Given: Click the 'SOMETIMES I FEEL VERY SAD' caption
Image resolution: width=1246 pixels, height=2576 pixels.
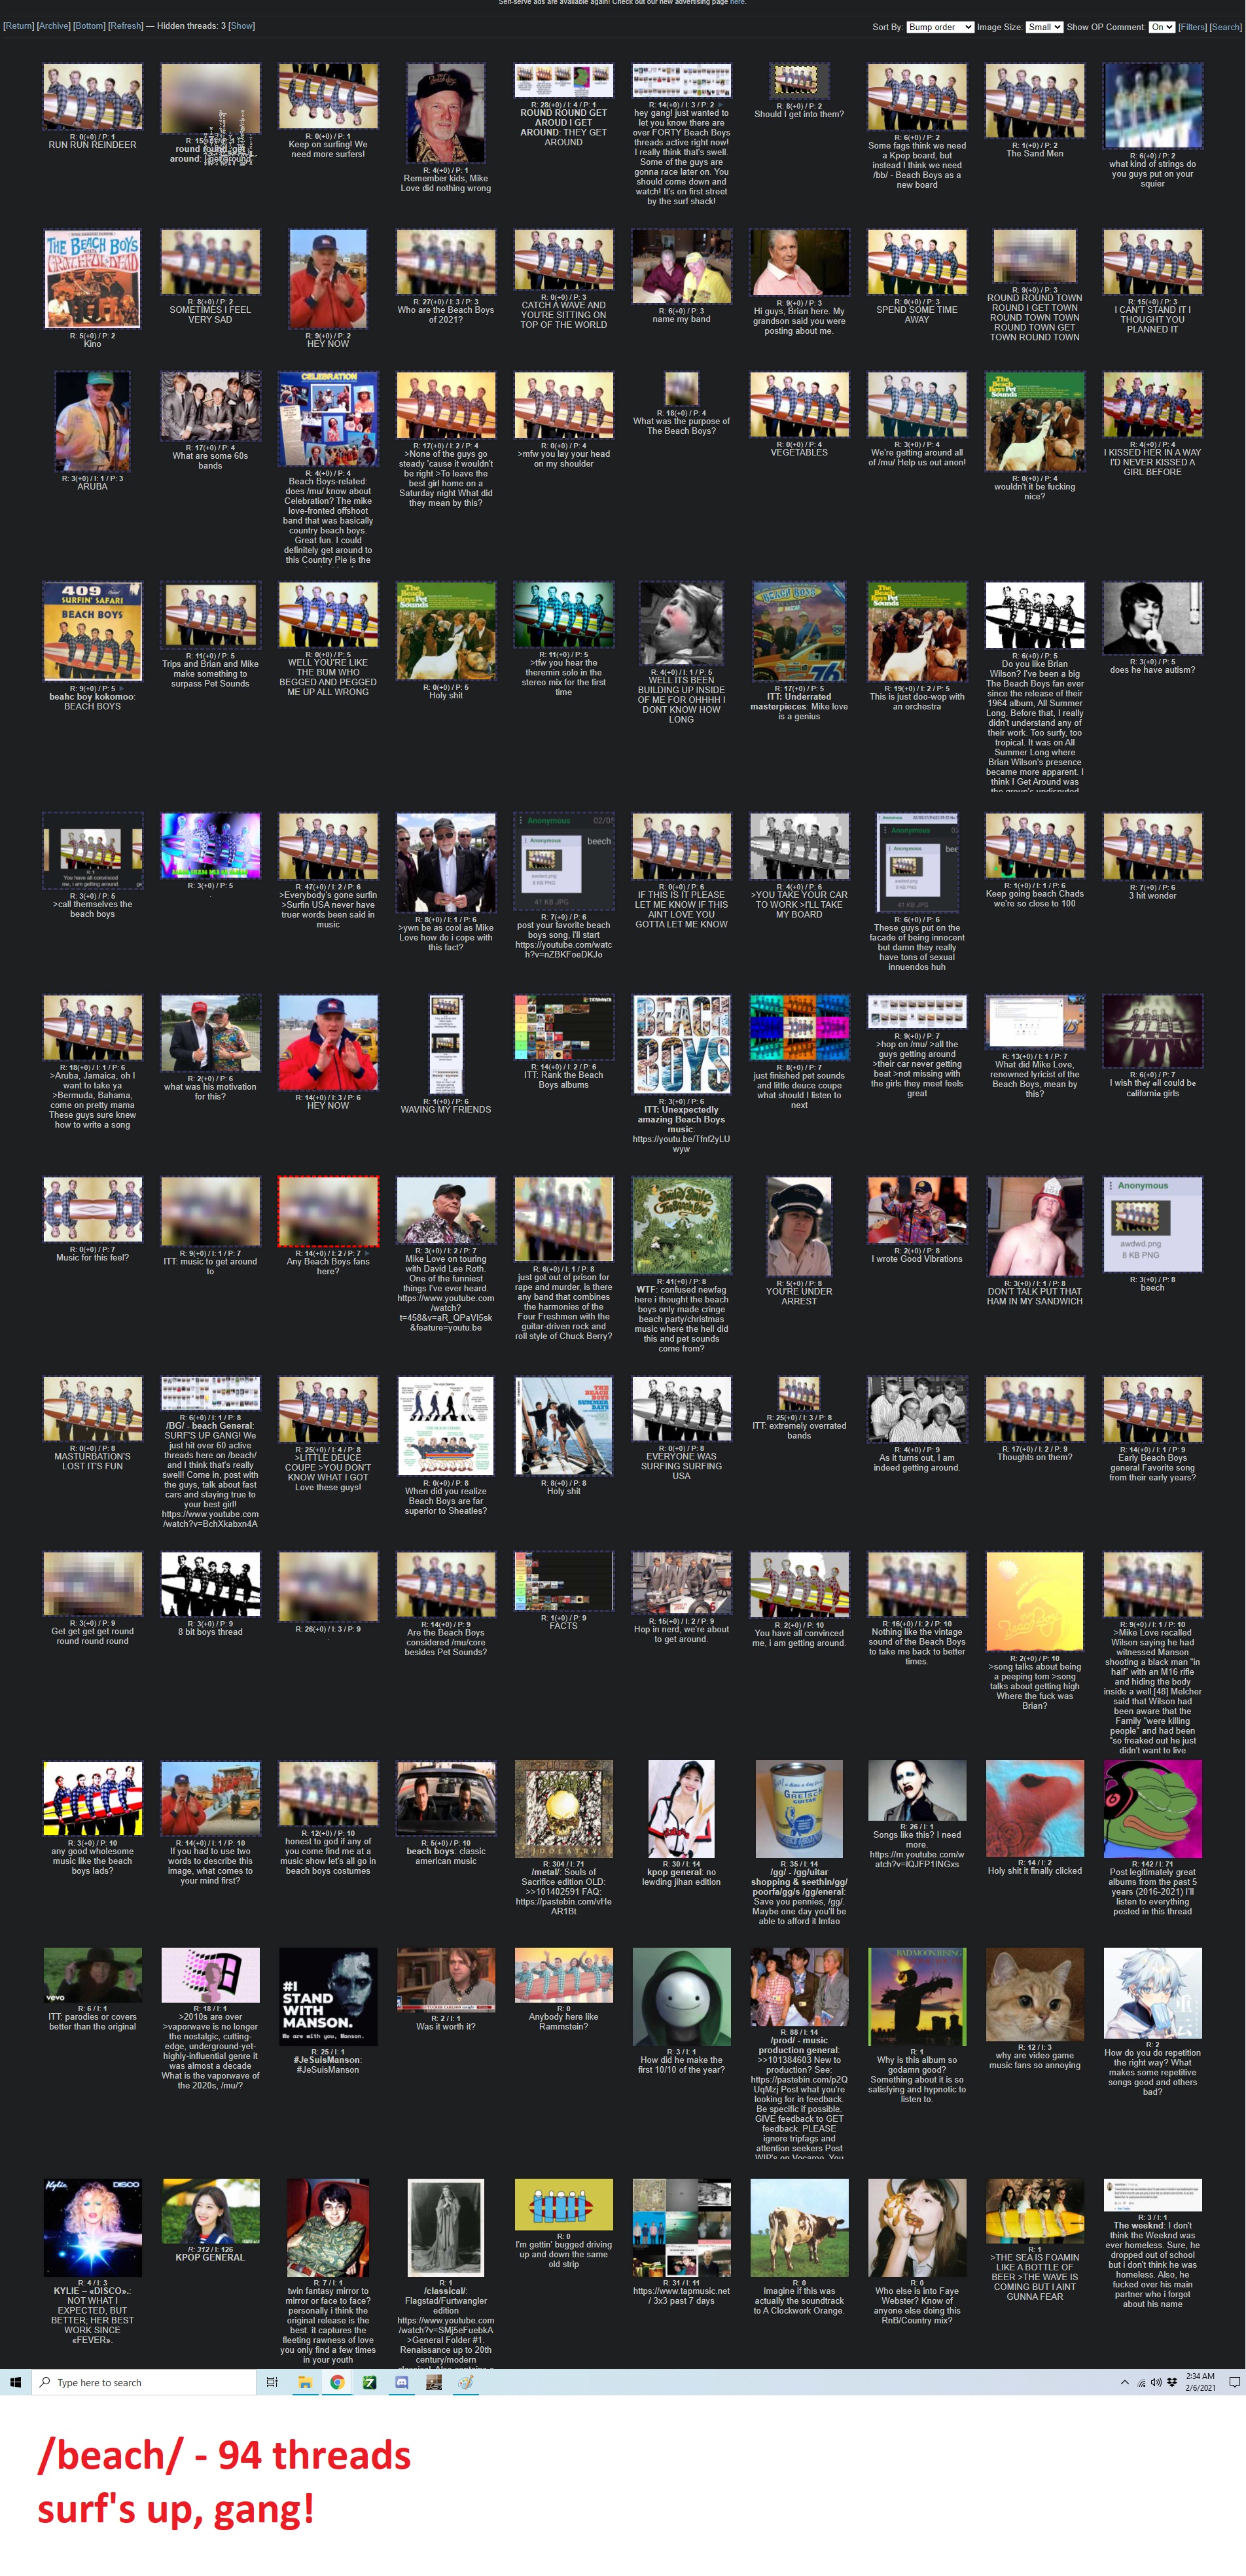Looking at the screenshot, I should 210,314.
